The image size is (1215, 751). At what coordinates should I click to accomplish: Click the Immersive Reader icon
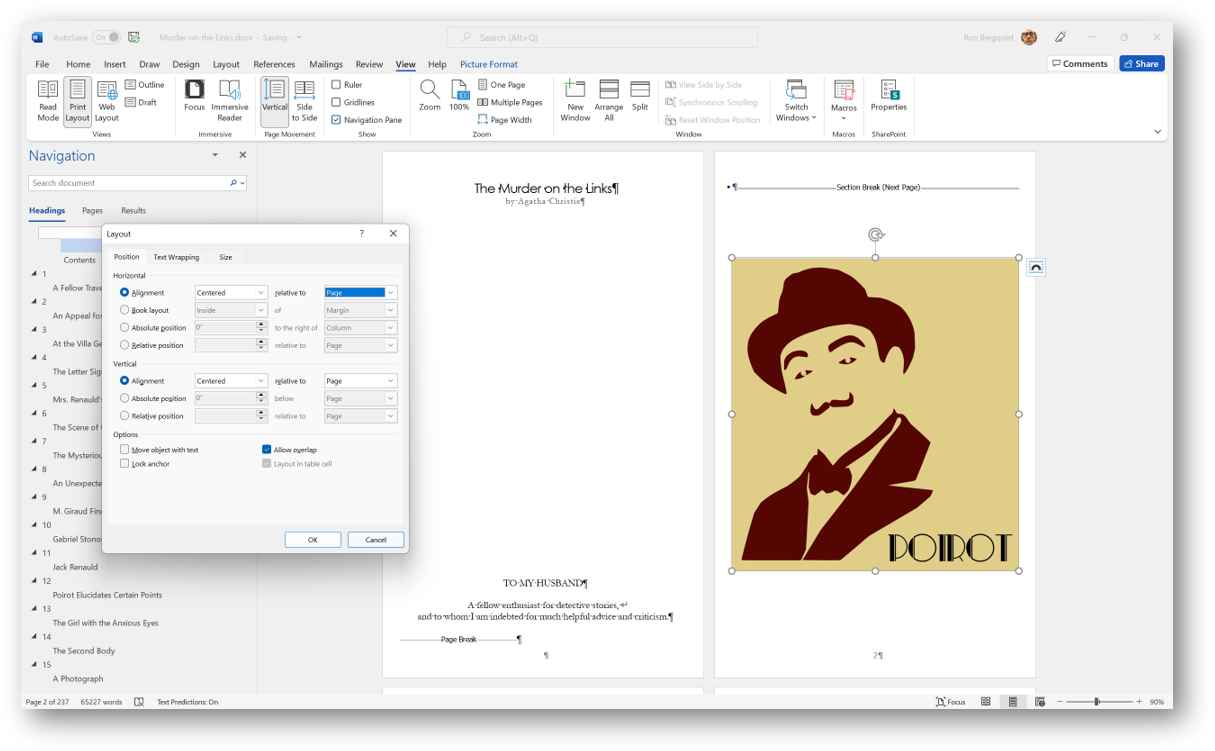point(229,100)
